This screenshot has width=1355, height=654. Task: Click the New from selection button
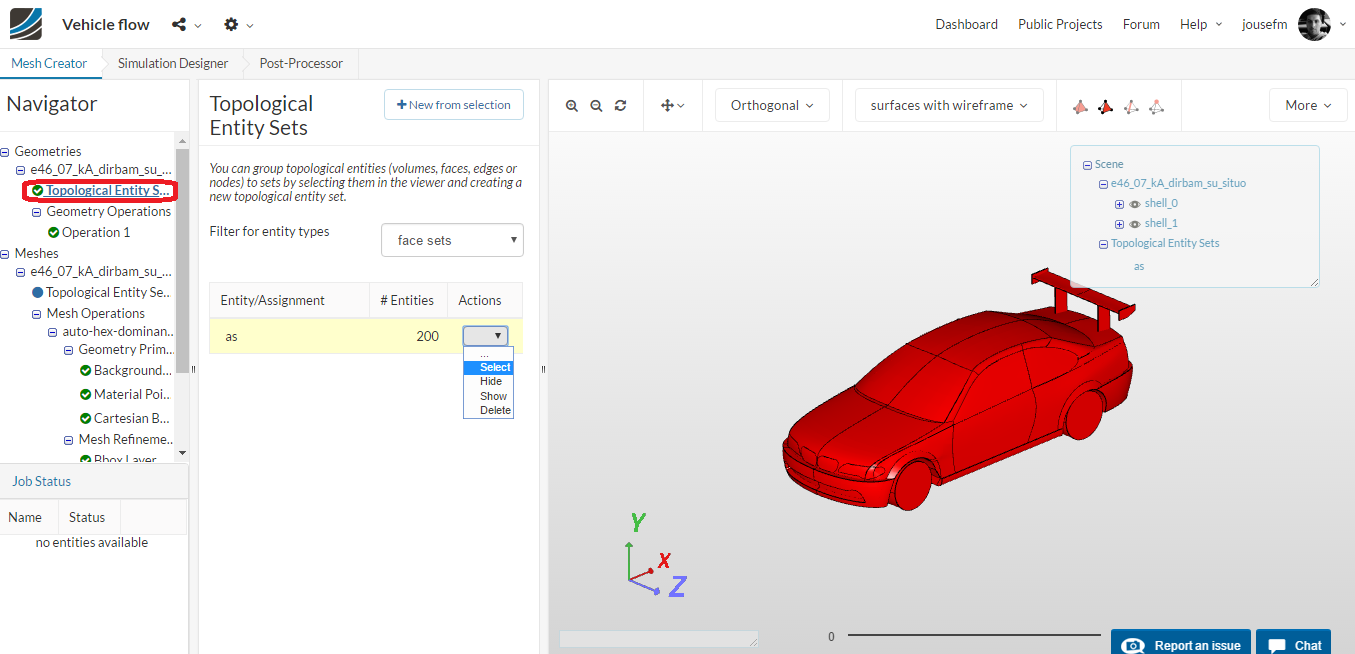point(453,105)
